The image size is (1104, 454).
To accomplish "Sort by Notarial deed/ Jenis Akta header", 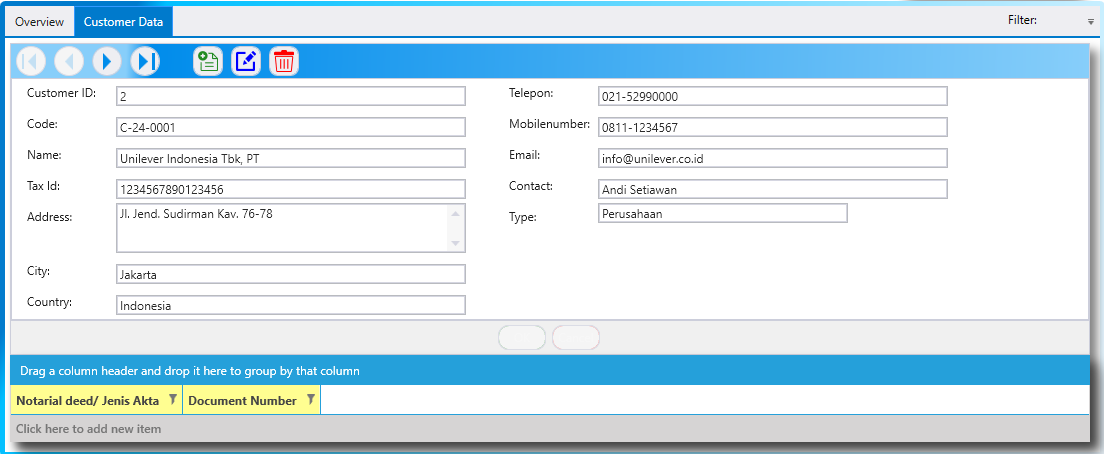I will 87,400.
